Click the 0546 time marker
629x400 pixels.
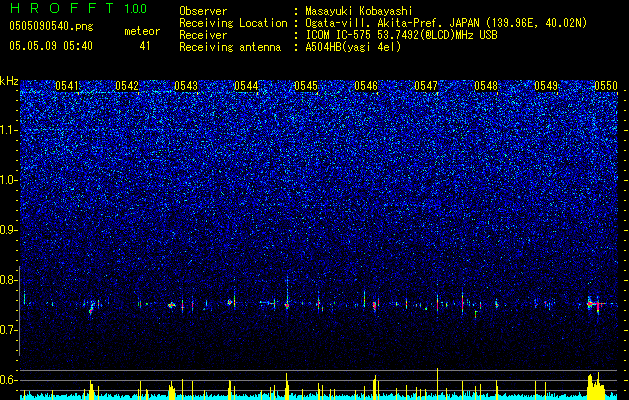point(366,86)
